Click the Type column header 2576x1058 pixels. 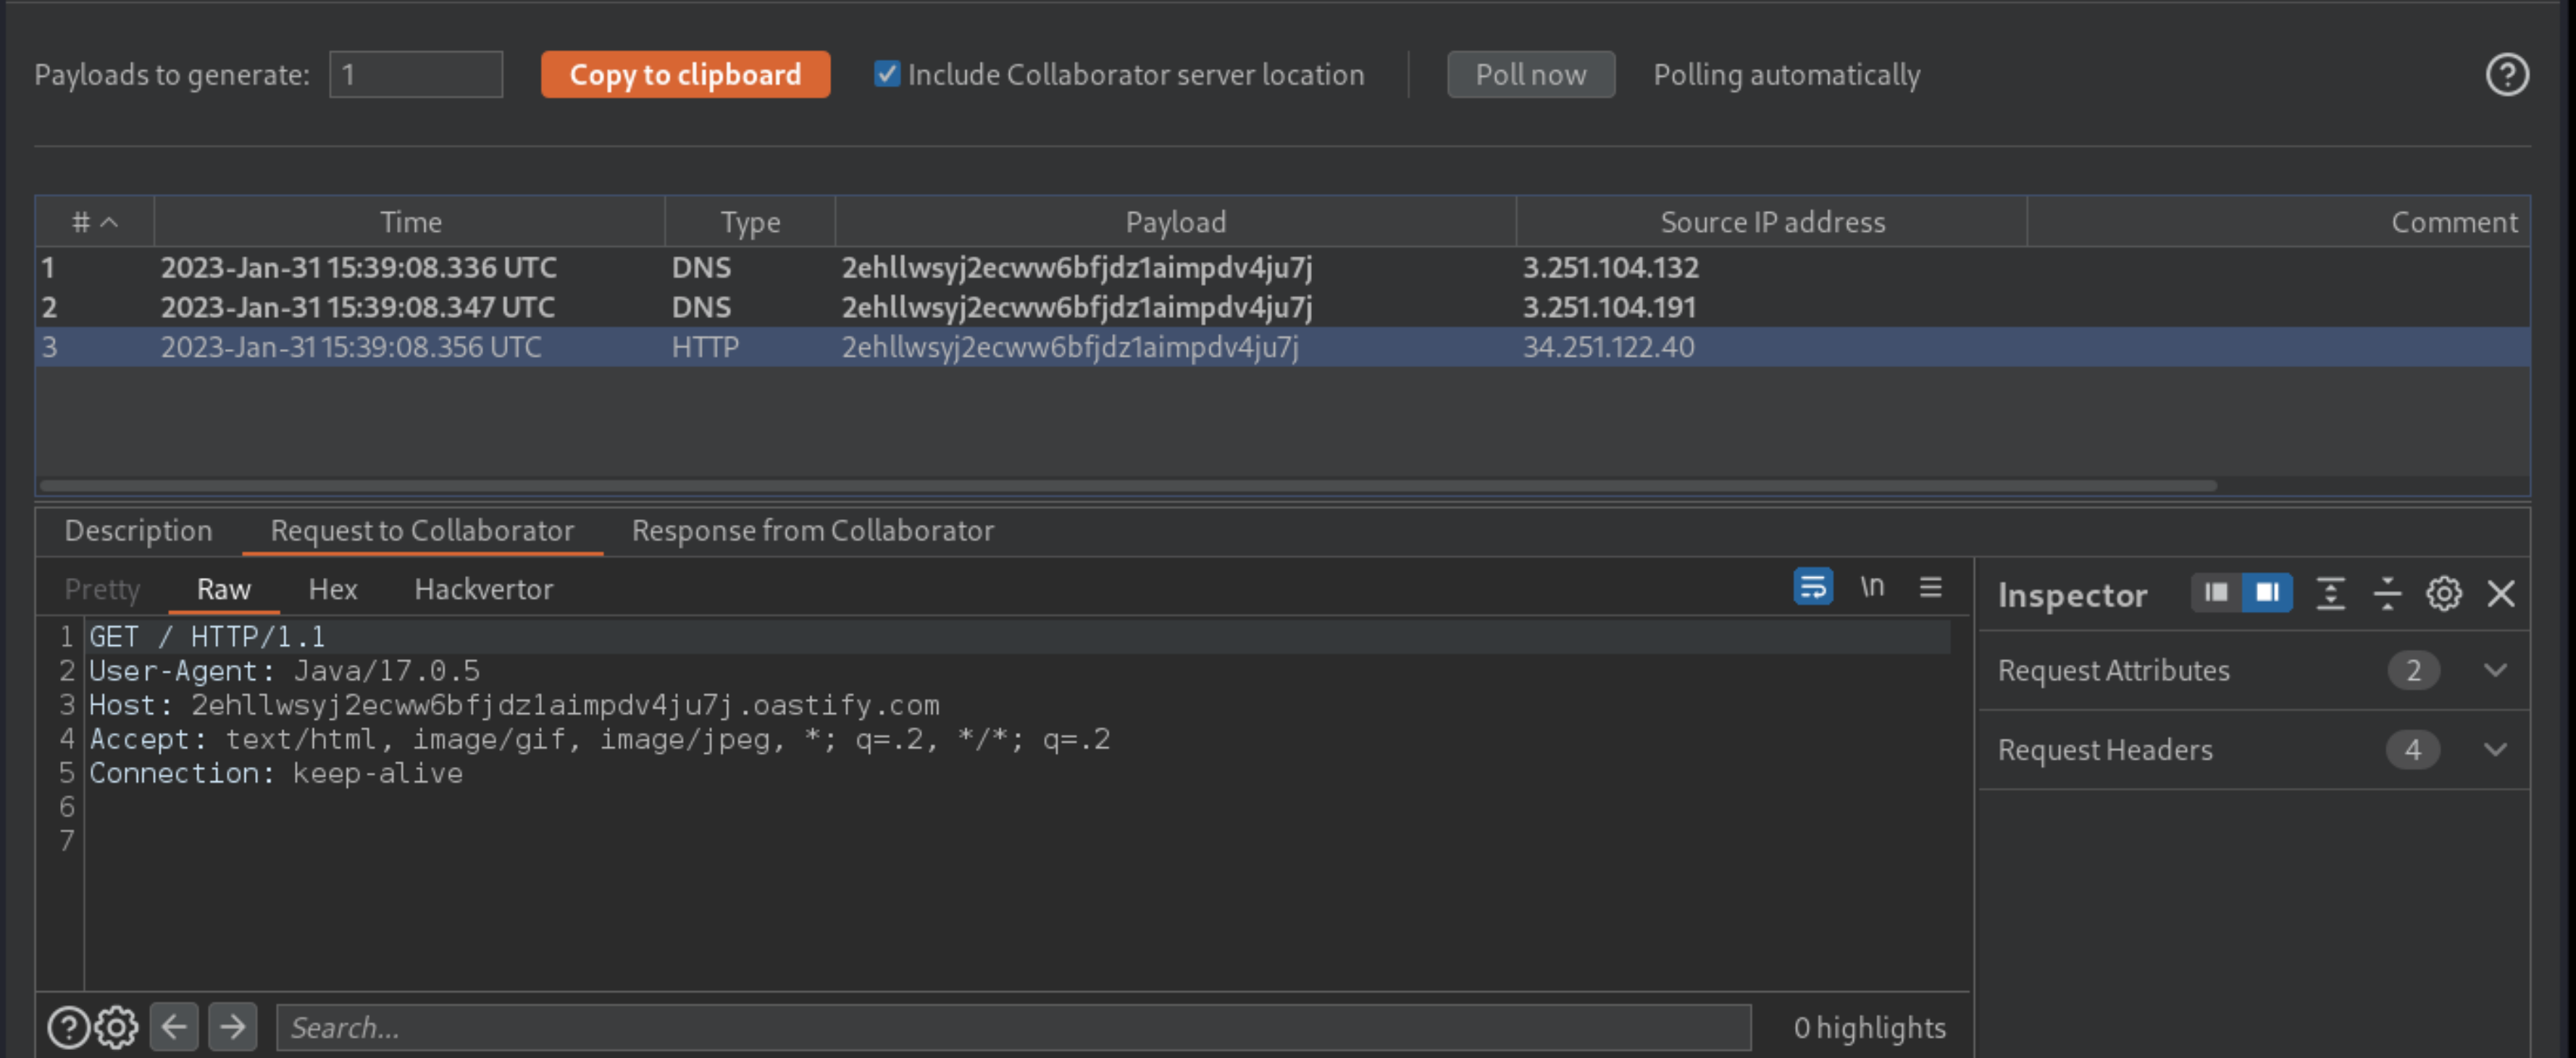coord(750,222)
